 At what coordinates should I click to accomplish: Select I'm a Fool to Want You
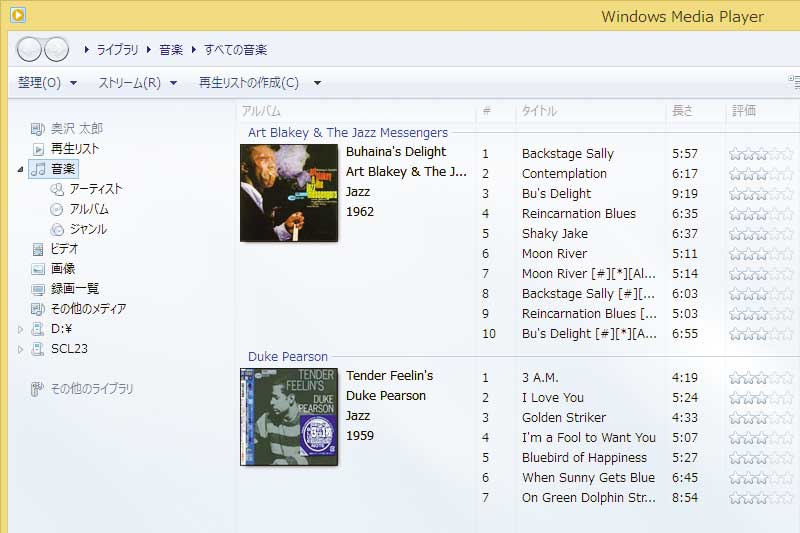[x=589, y=438]
